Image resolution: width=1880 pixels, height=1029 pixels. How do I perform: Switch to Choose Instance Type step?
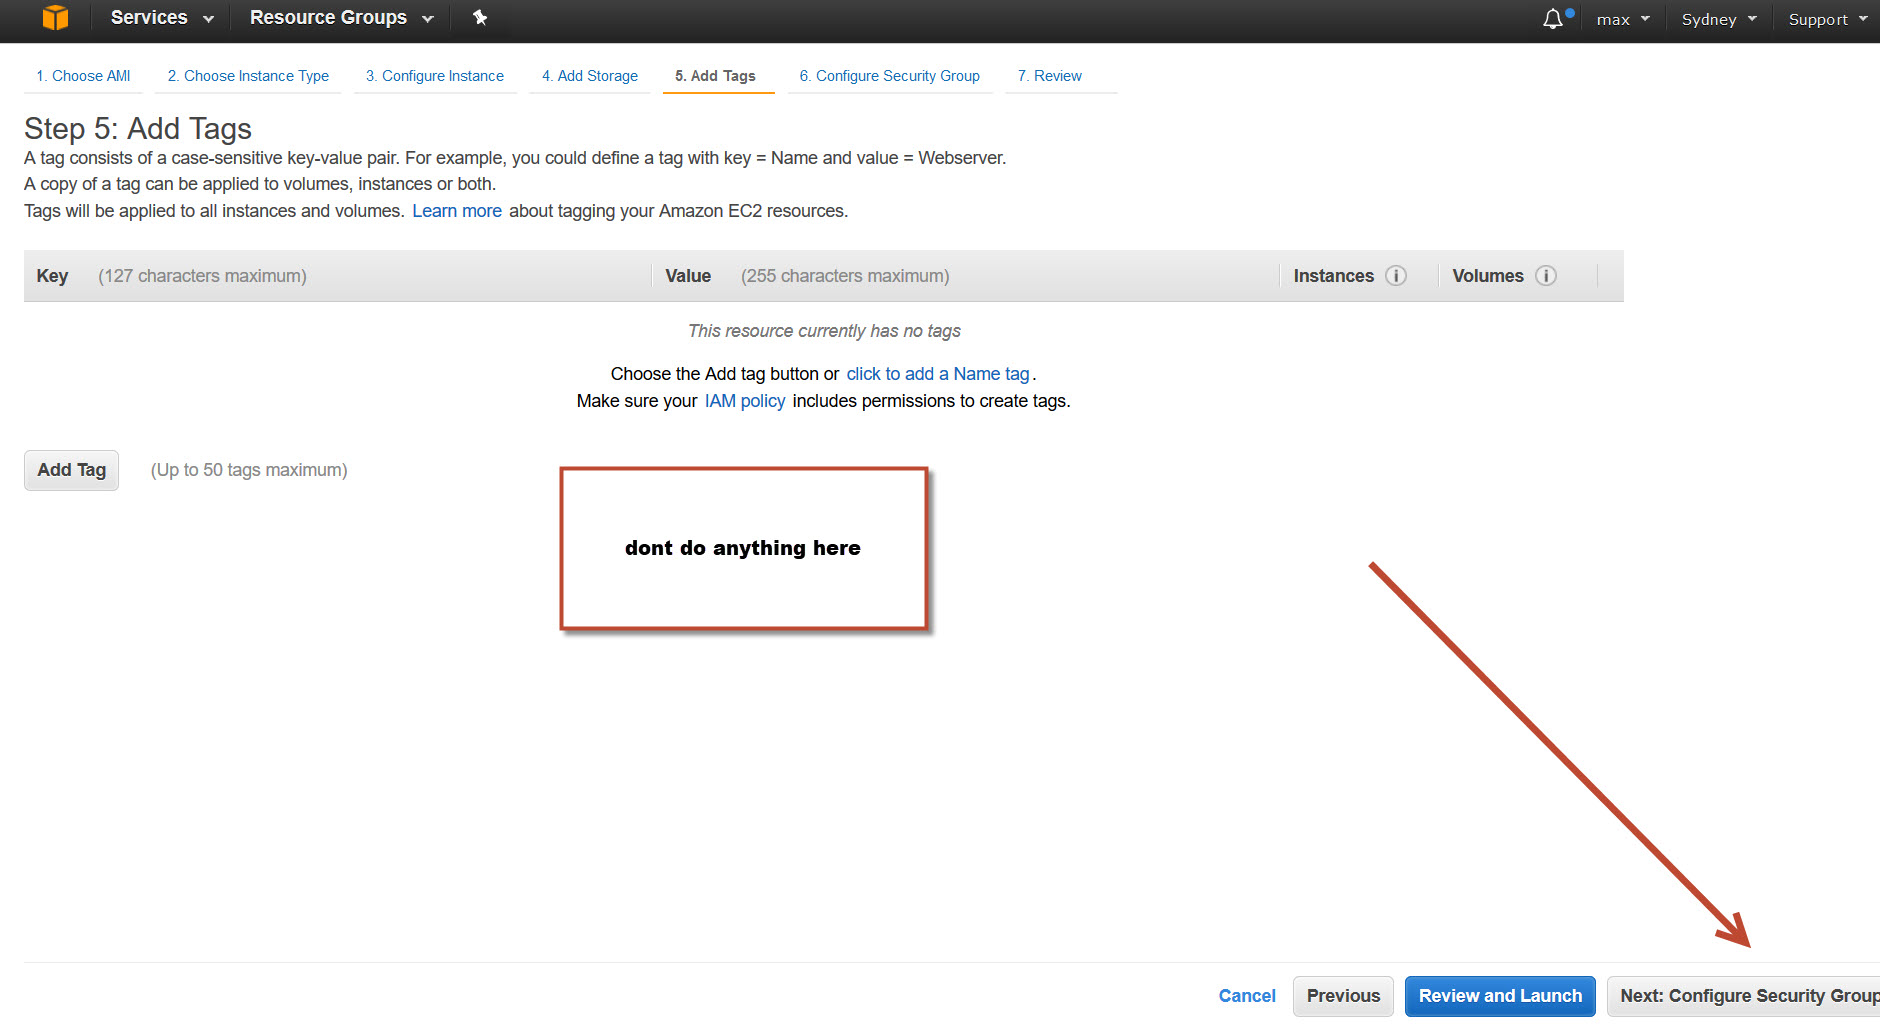point(248,76)
